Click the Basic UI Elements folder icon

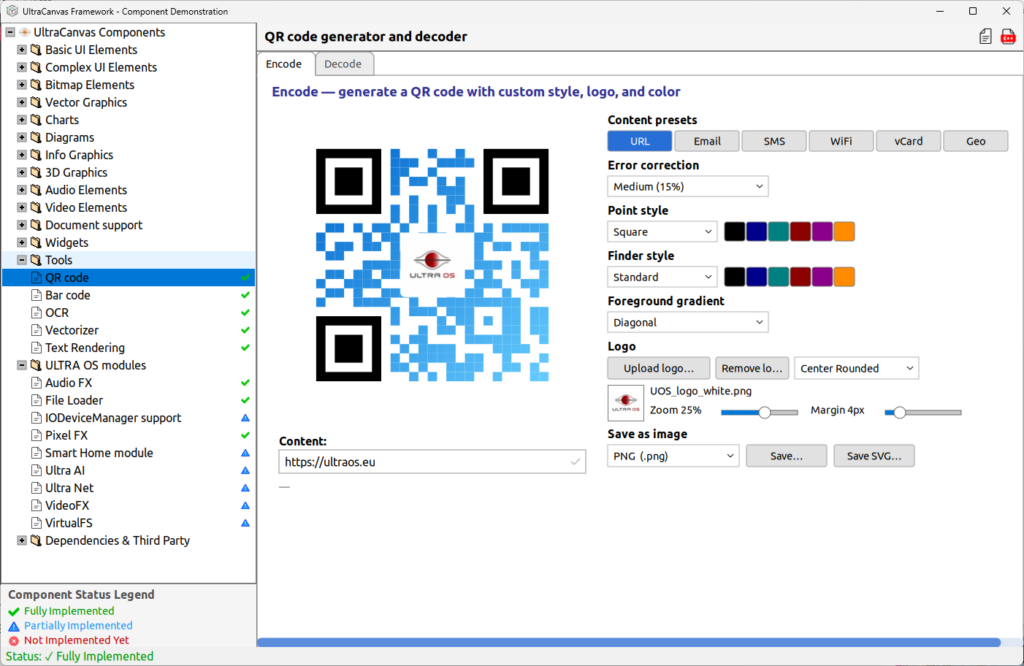[x=36, y=50]
